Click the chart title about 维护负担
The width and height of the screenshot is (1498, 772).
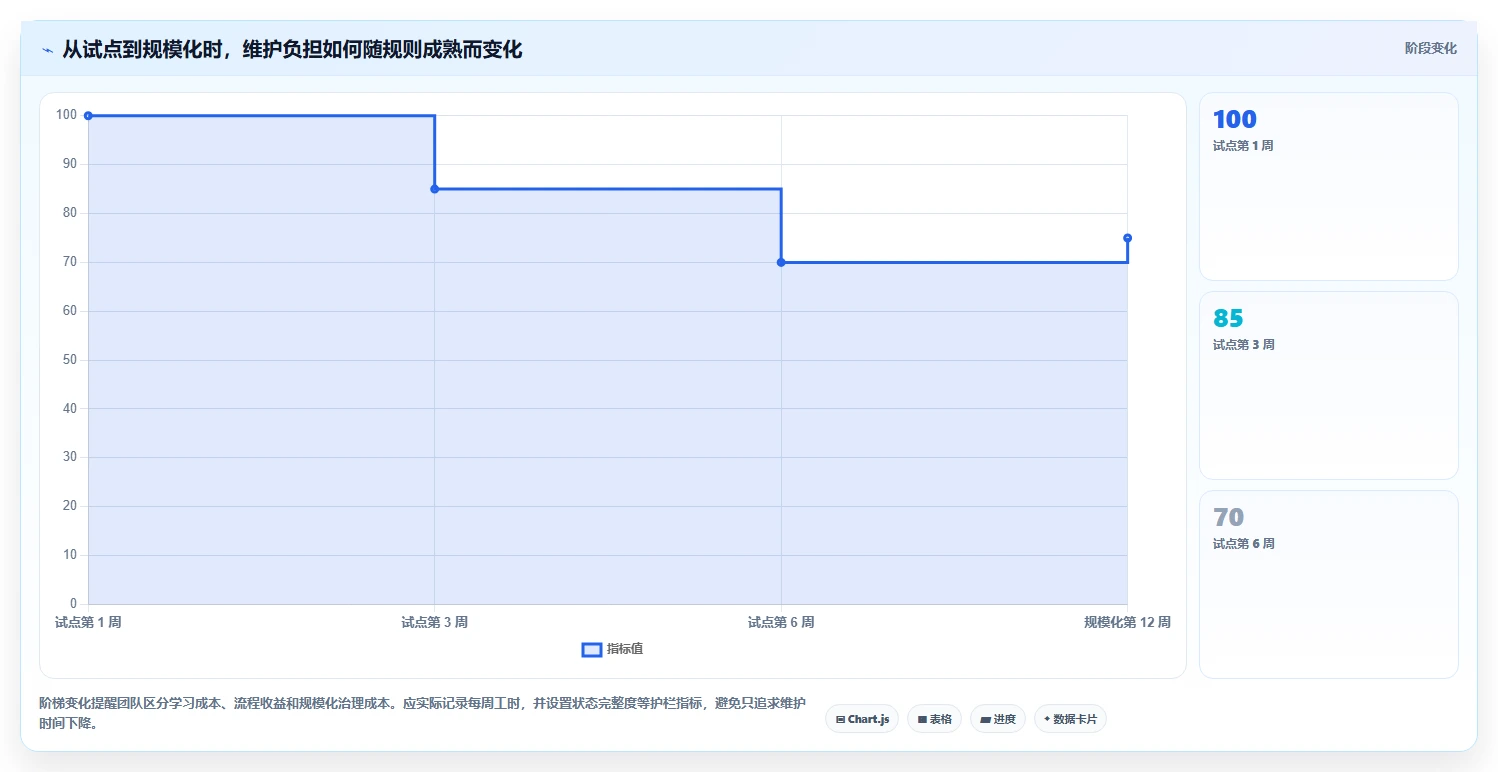(x=292, y=49)
